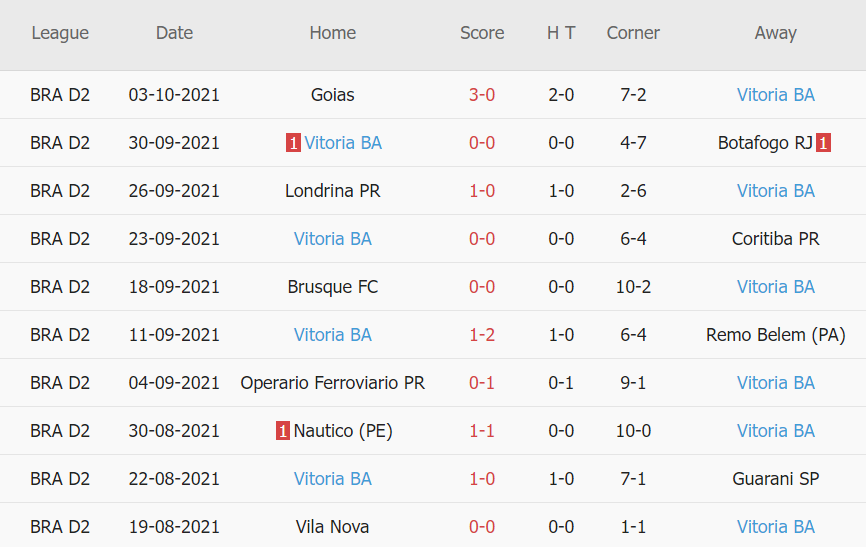866x547 pixels.
Task: Click the red card badge beside Nautico (PE)
Action: coord(284,431)
